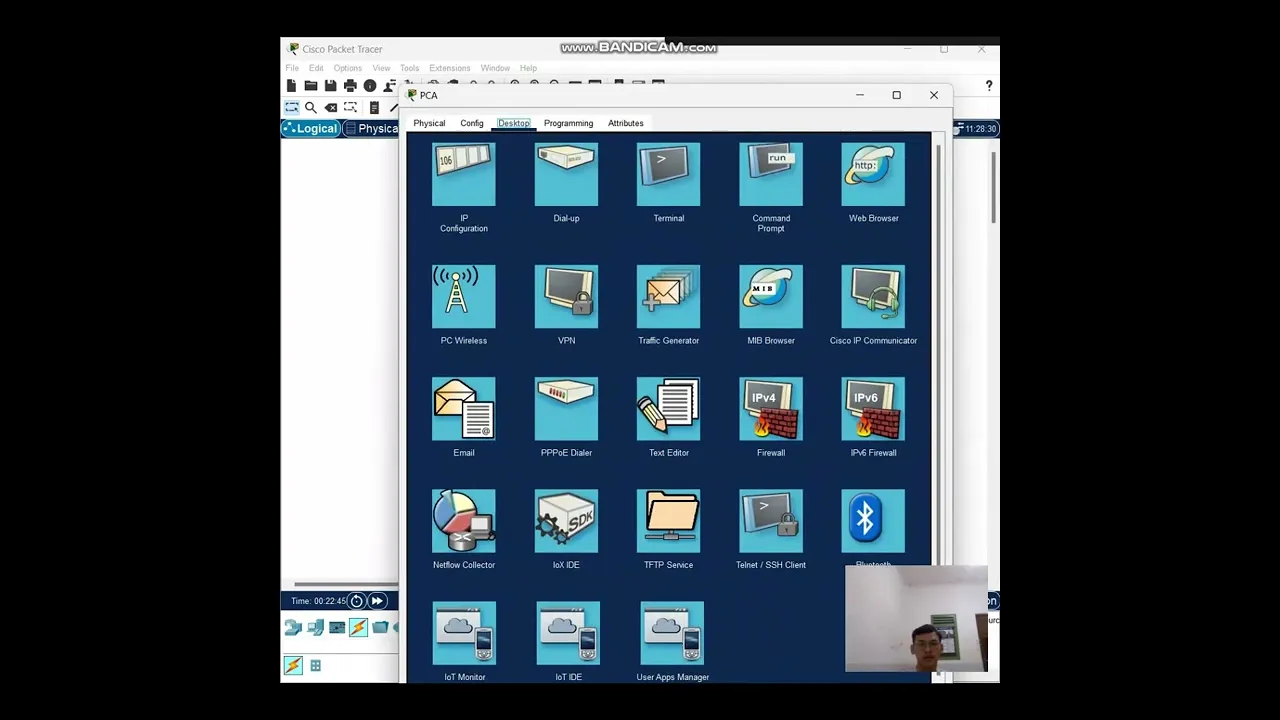1280x720 pixels.
Task: Select the Components category
Action: 337,628
